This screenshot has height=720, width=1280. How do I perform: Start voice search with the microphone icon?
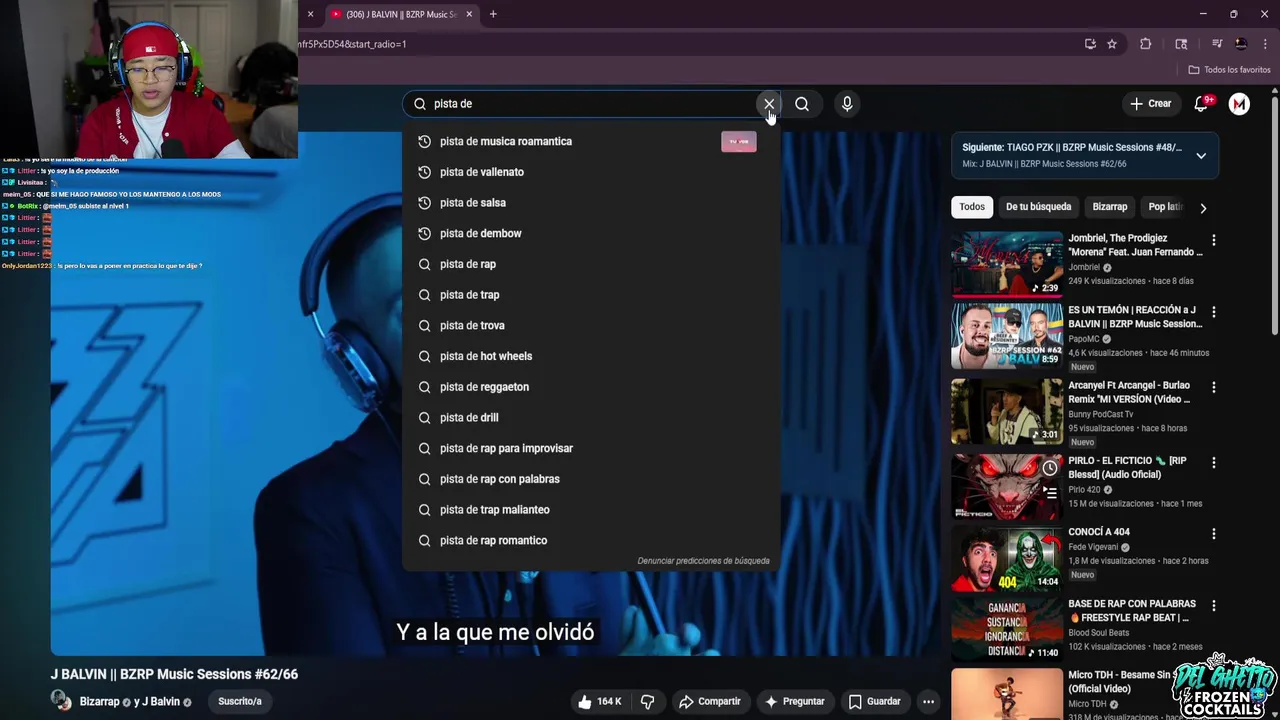pos(847,104)
